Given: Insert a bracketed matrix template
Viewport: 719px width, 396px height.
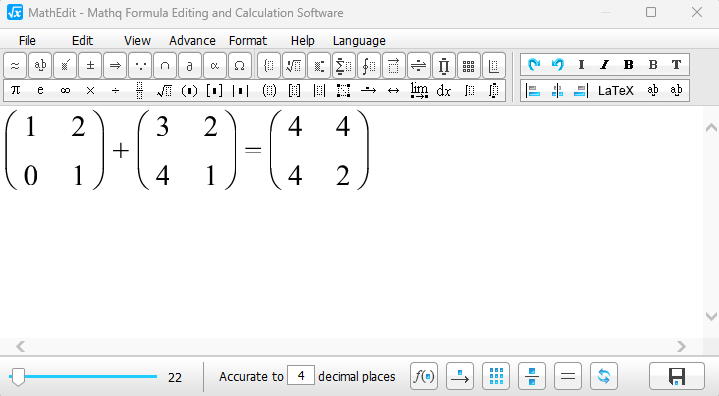Looking at the screenshot, I should click(294, 90).
